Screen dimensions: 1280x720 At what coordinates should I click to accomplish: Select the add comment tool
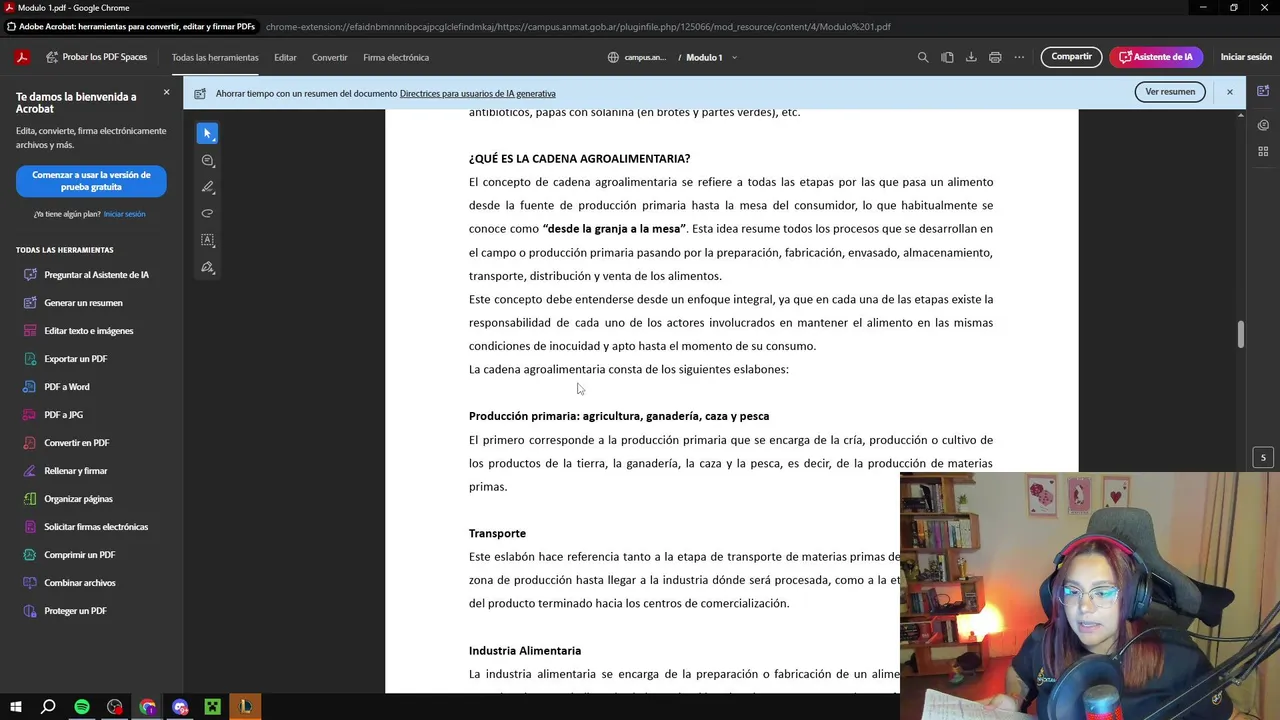[x=207, y=160]
